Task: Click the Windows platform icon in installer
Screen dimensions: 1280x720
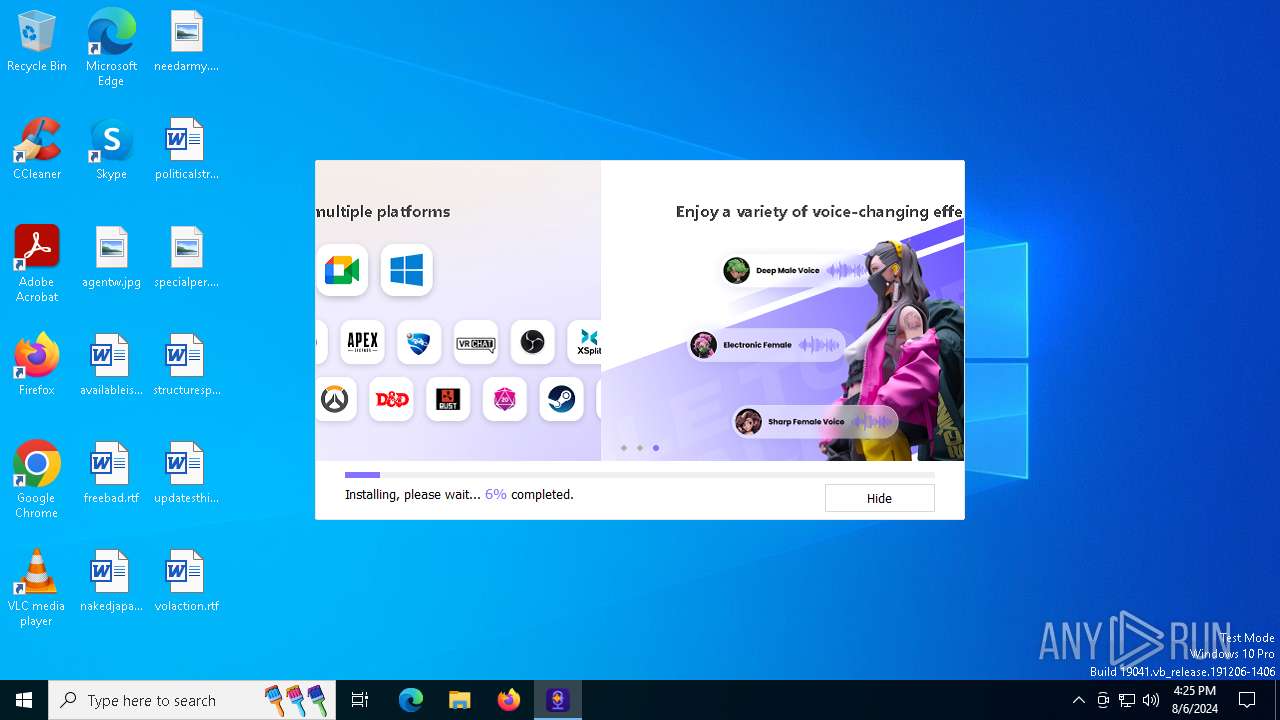Action: click(x=406, y=270)
